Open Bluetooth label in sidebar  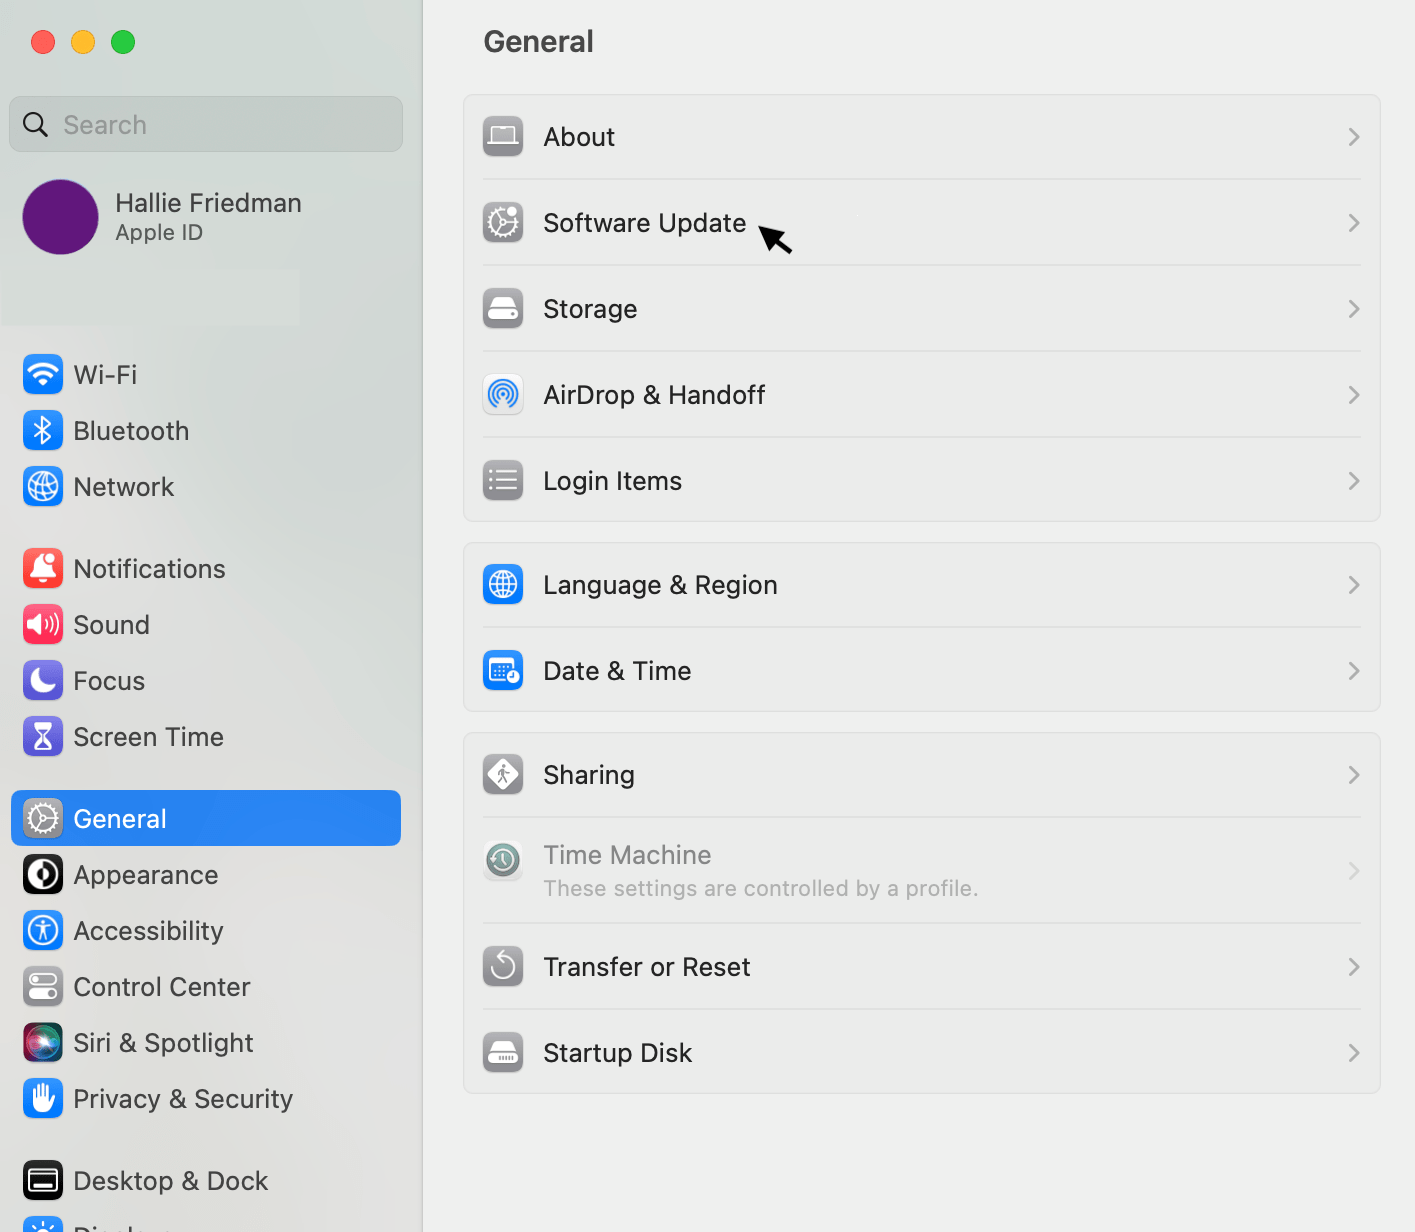point(131,431)
